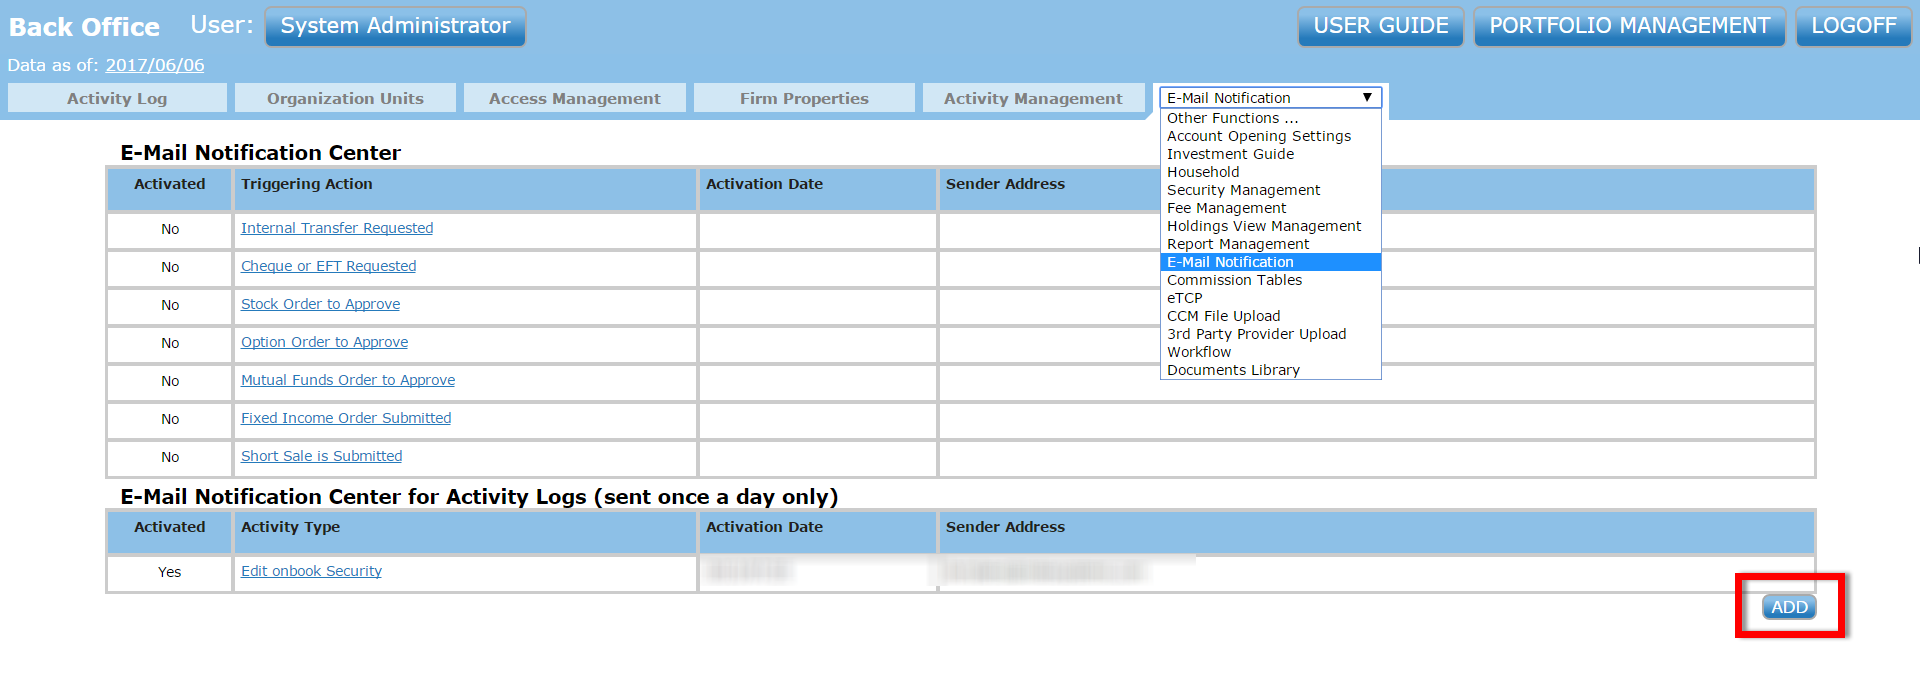The height and width of the screenshot is (684, 1920).
Task: Open the USER GUIDE
Action: (x=1380, y=26)
